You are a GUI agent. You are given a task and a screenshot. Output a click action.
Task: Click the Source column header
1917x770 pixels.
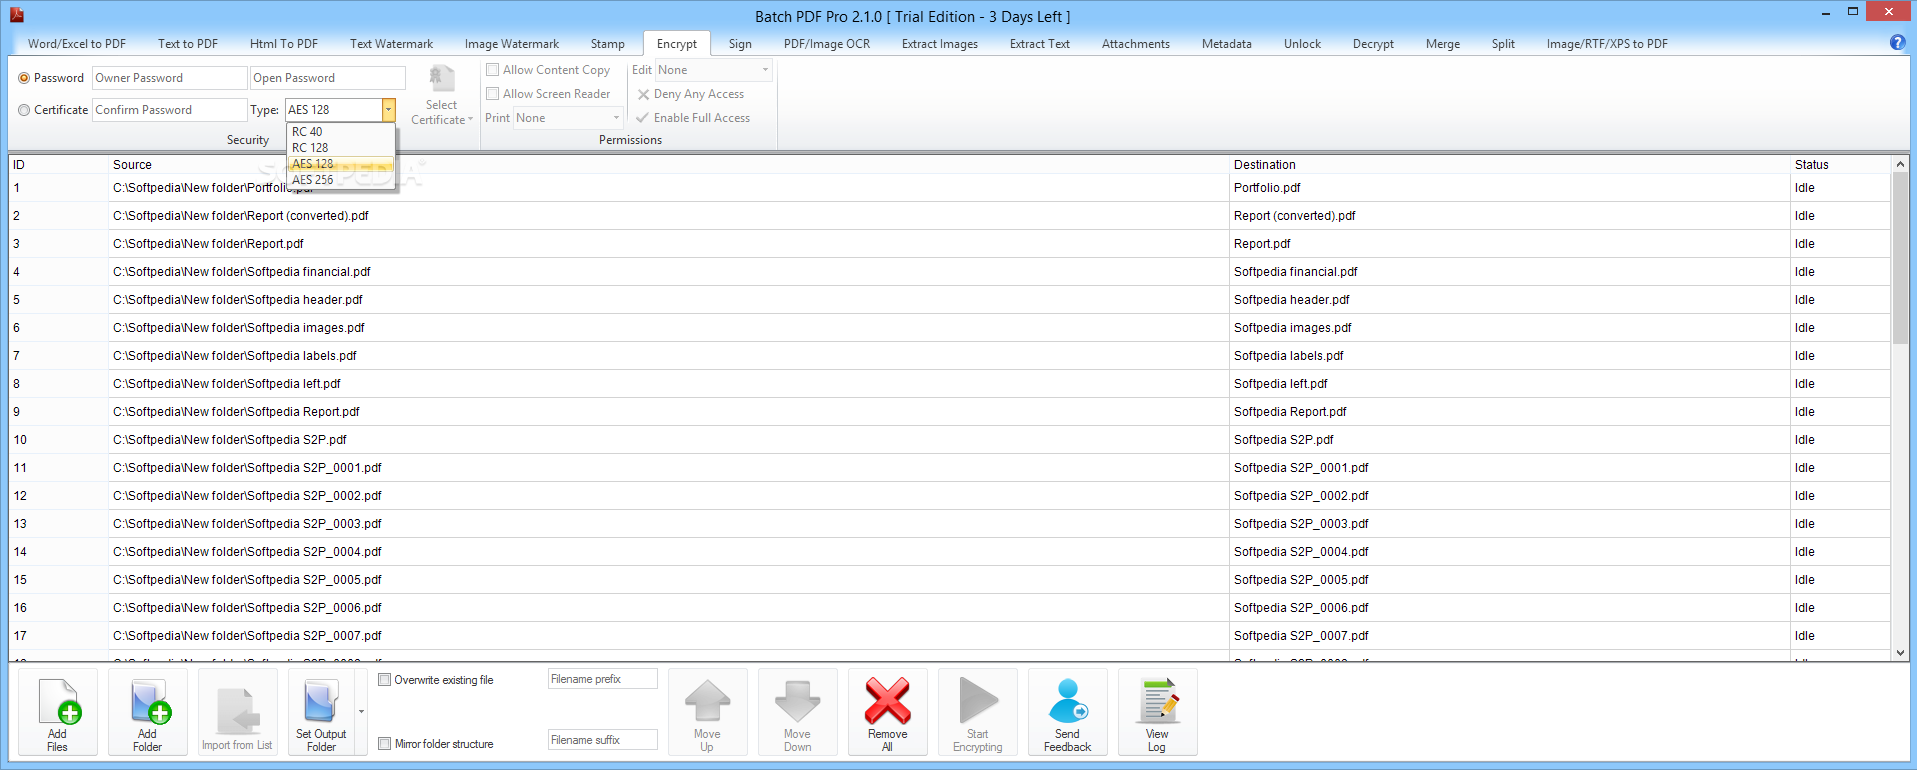click(668, 165)
